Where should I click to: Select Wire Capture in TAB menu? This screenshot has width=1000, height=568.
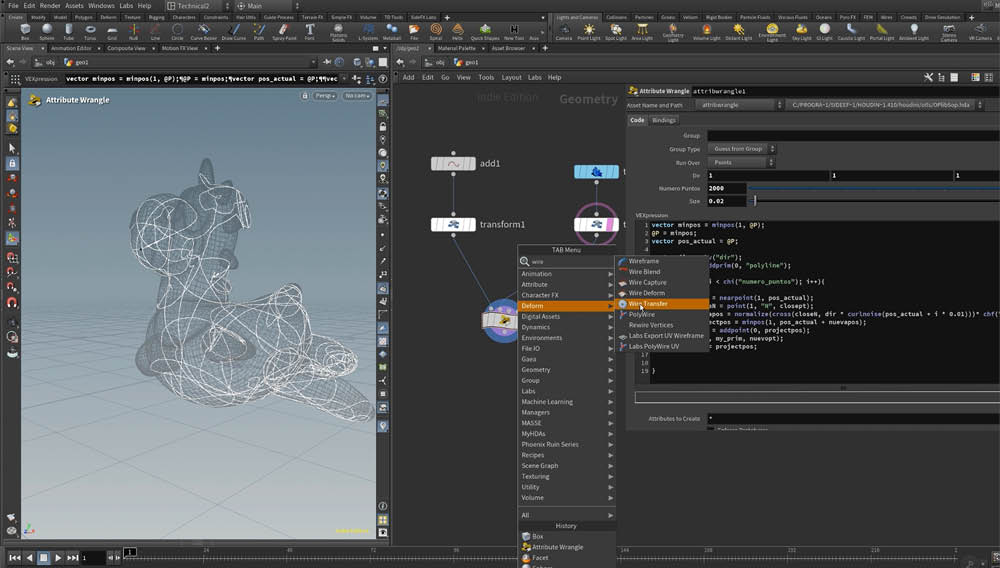(647, 283)
